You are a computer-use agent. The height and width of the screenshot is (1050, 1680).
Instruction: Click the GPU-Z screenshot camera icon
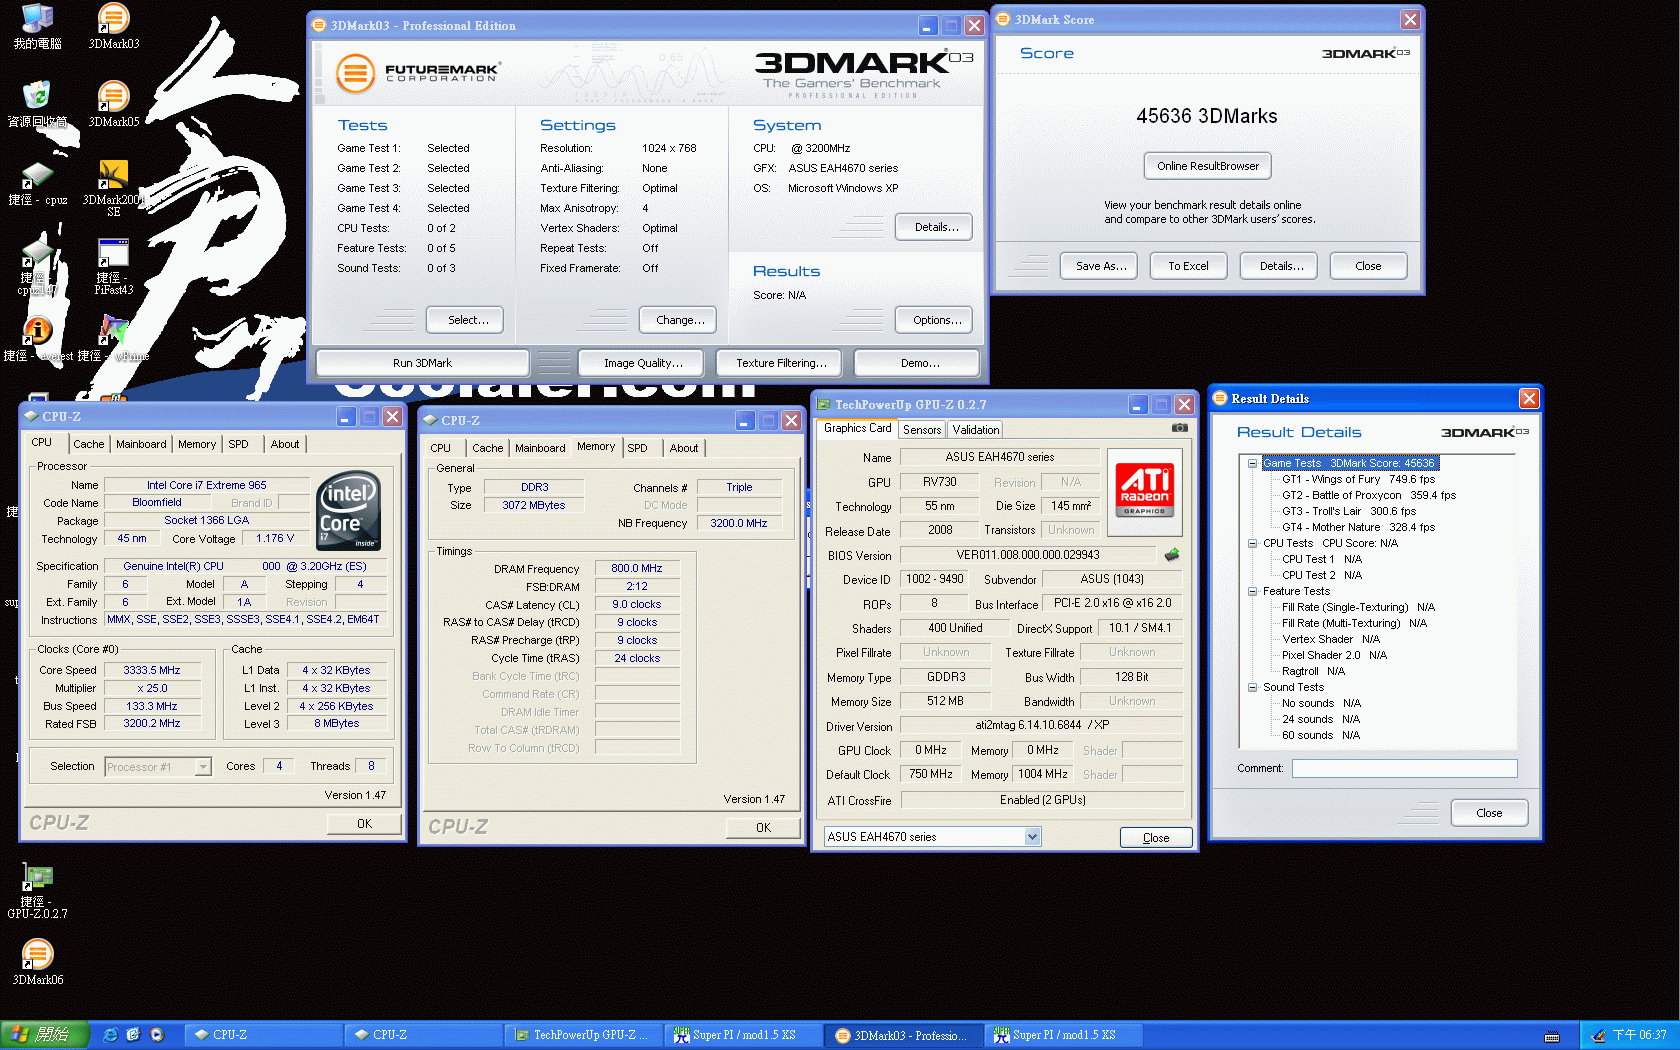1180,428
